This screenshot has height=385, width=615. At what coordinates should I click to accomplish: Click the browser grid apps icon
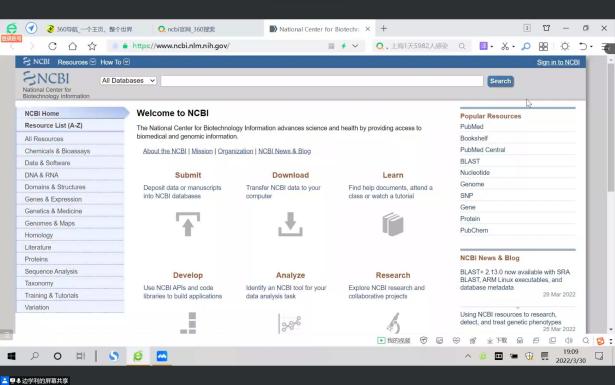543,46
